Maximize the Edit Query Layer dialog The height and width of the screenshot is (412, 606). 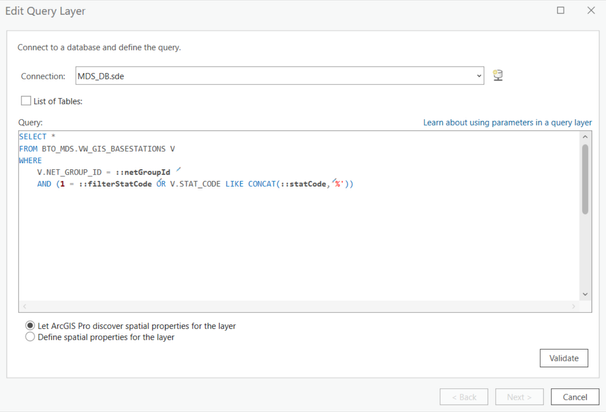click(x=560, y=10)
